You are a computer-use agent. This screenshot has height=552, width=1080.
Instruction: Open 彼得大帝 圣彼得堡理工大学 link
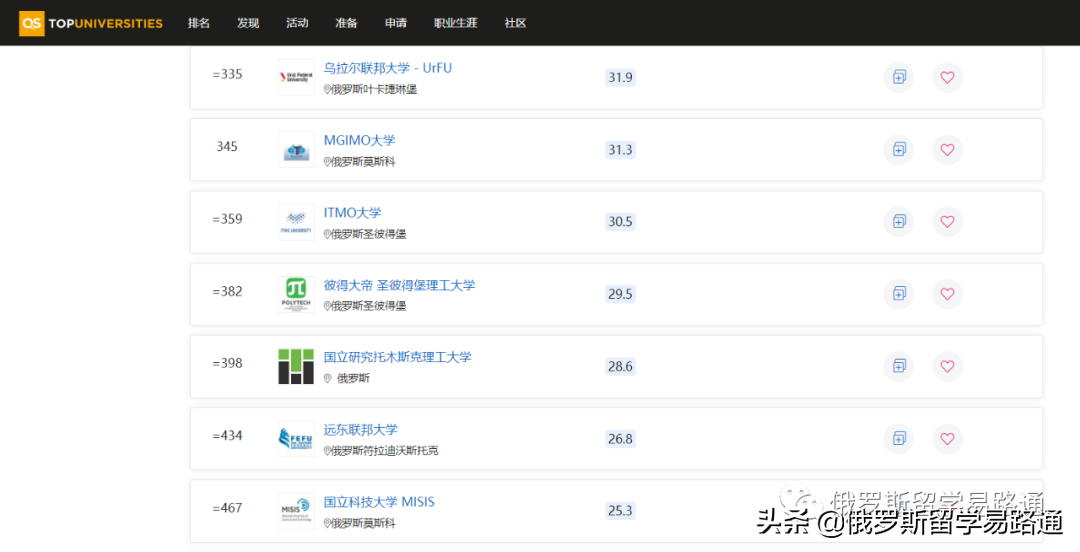tap(399, 285)
